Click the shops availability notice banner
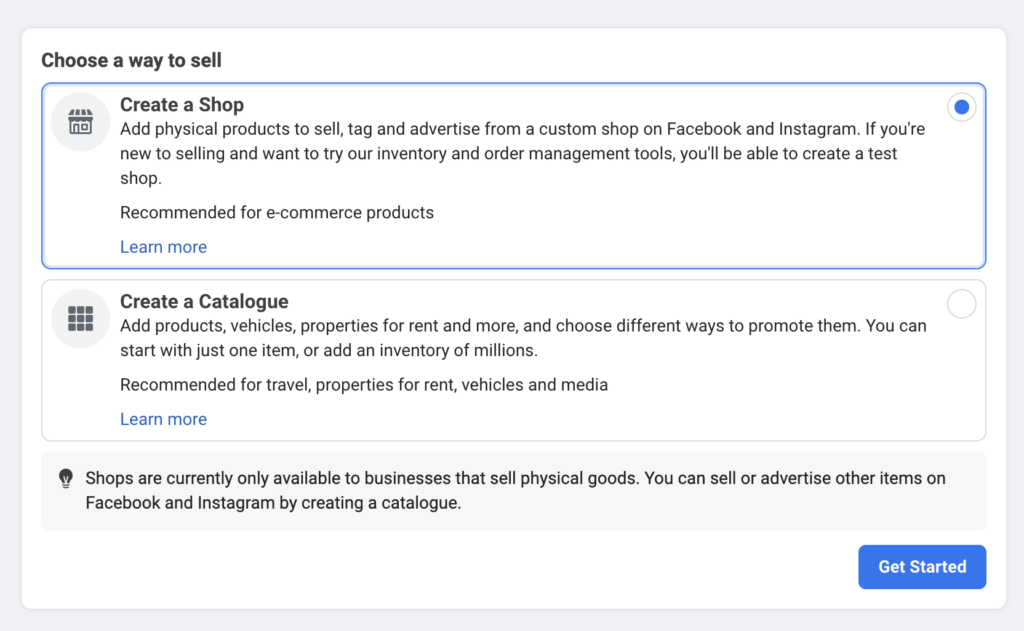 tap(512, 490)
